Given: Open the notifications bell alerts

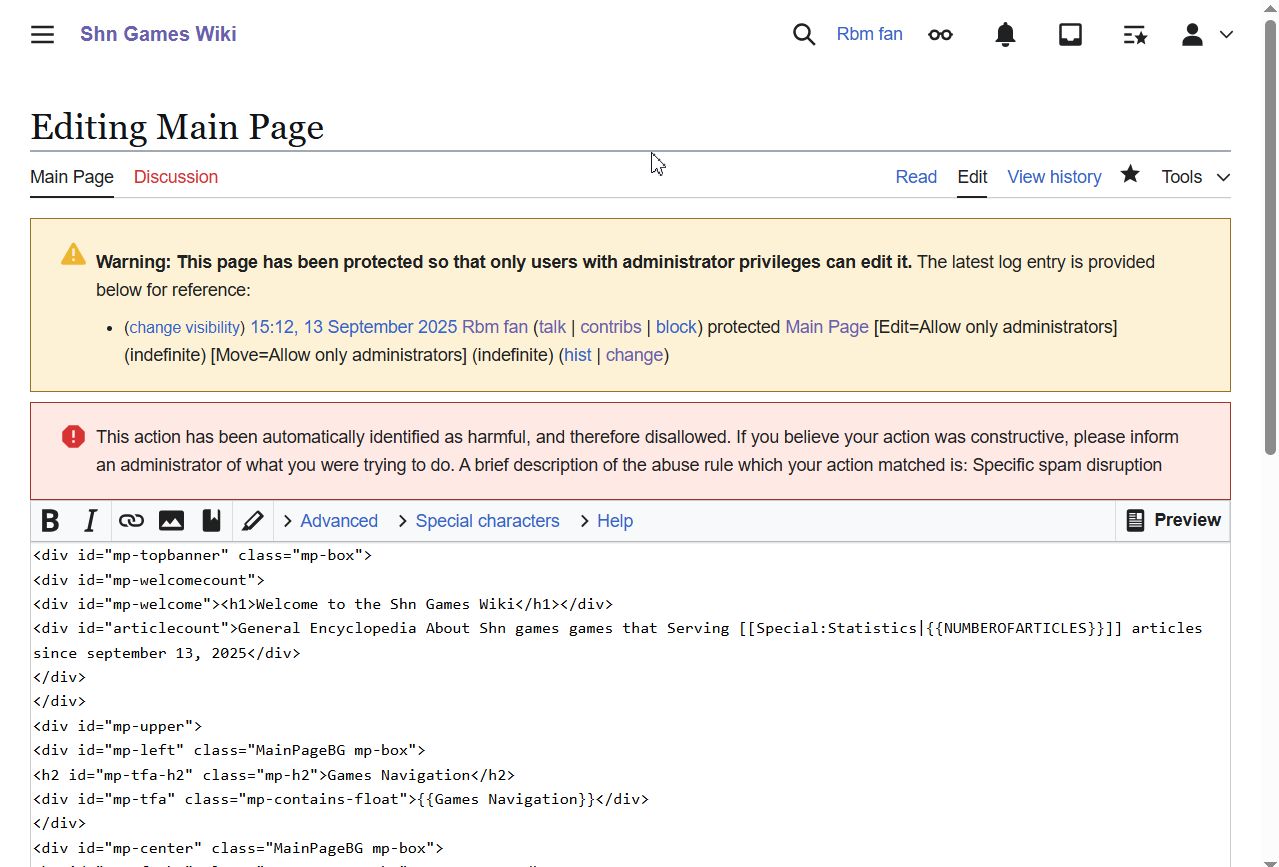Looking at the screenshot, I should point(1005,35).
